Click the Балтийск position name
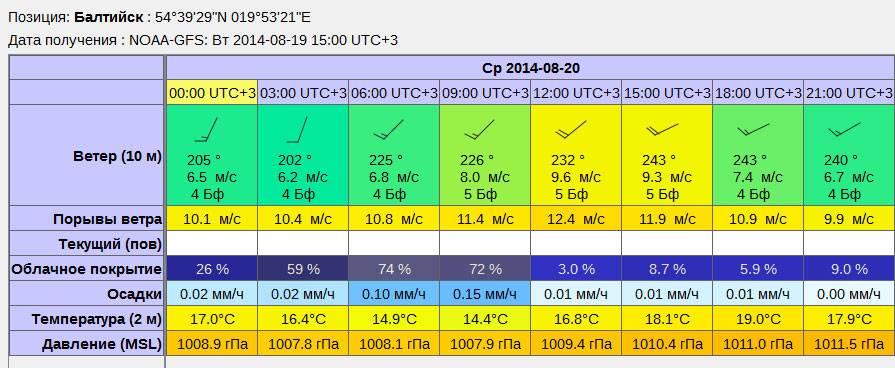 pyautogui.click(x=109, y=17)
